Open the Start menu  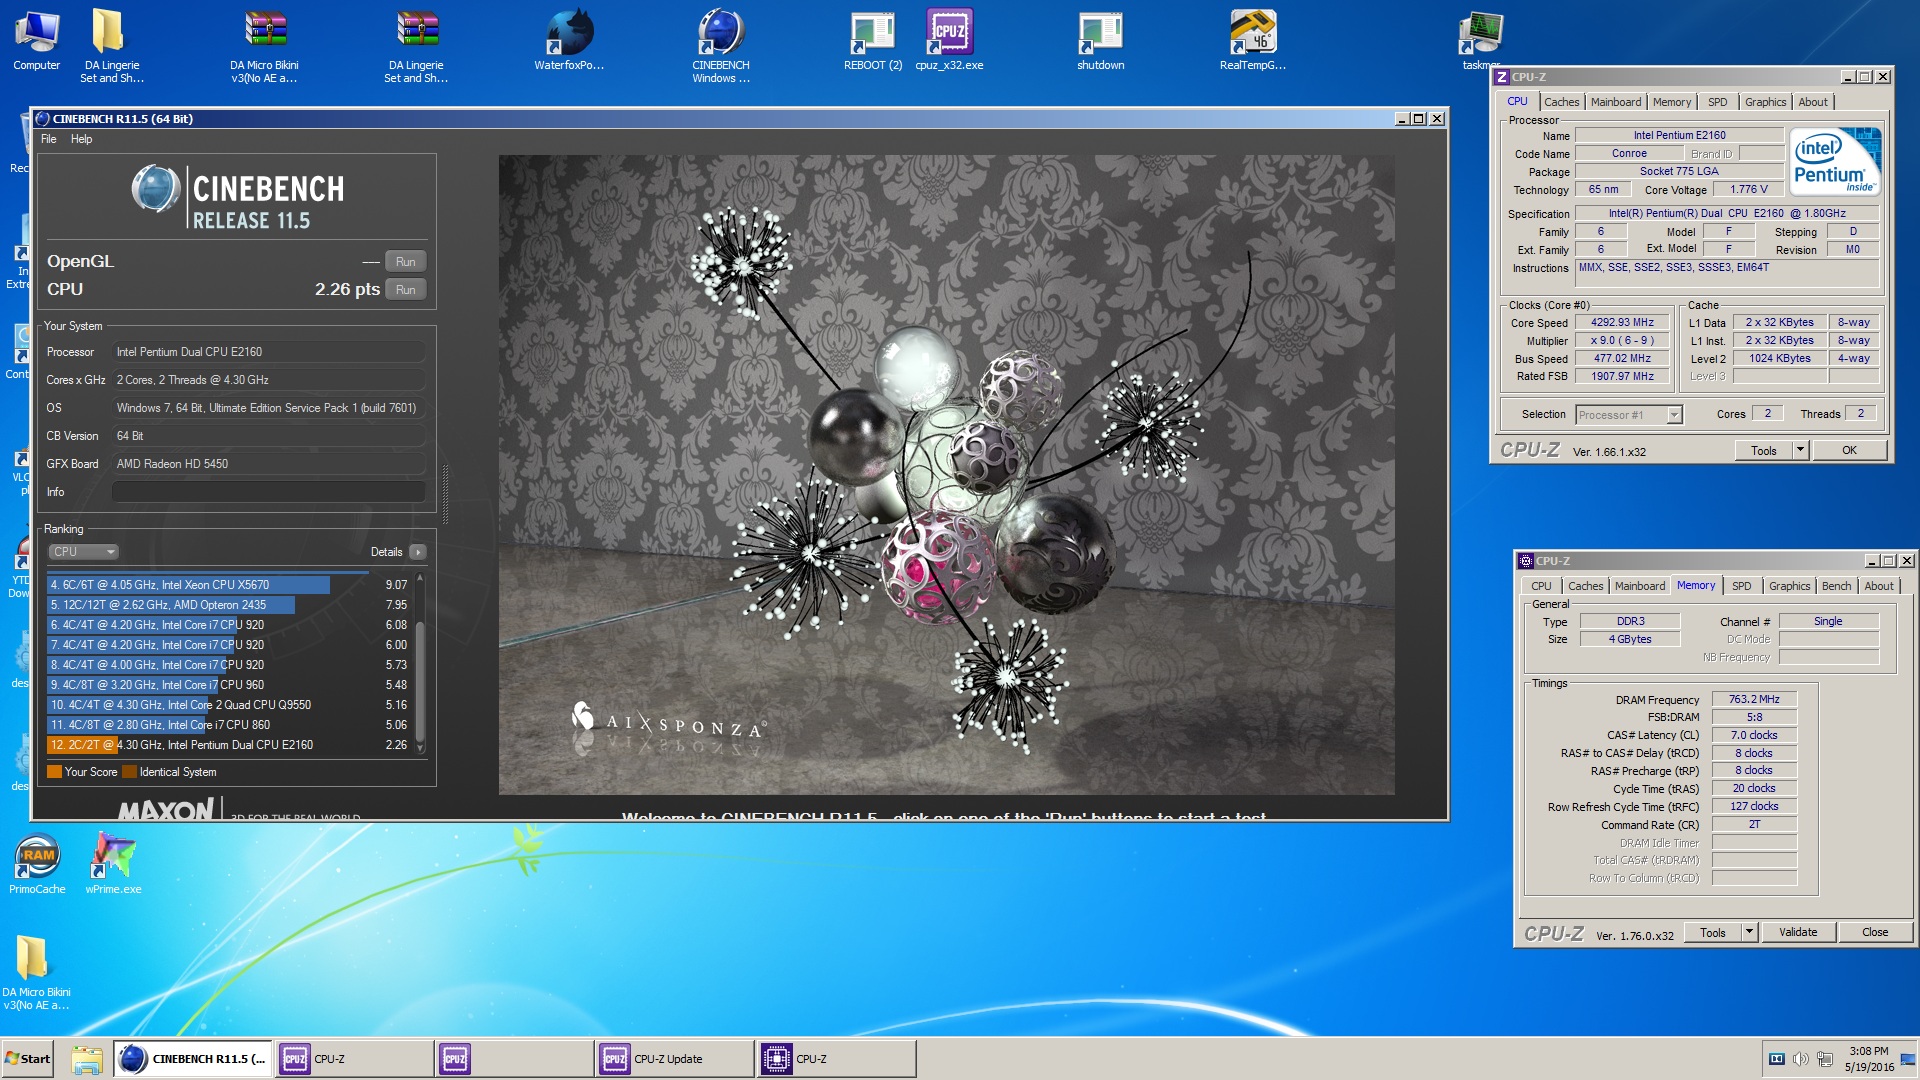[28, 1059]
